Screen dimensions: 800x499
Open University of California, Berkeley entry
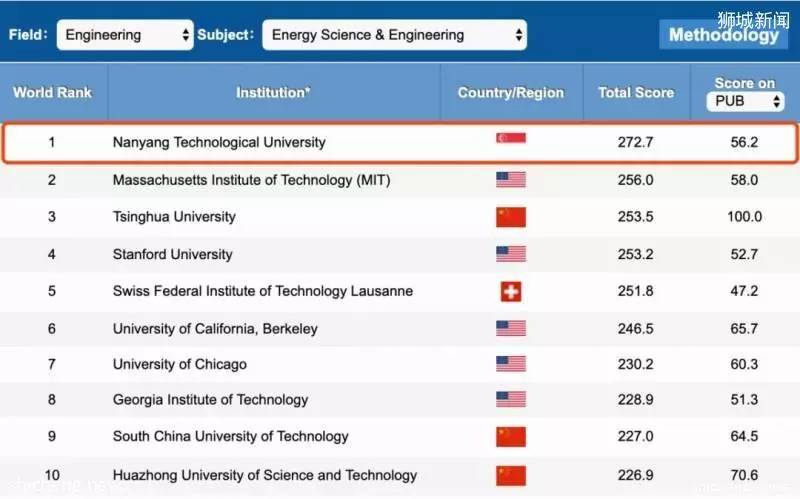[x=215, y=329]
